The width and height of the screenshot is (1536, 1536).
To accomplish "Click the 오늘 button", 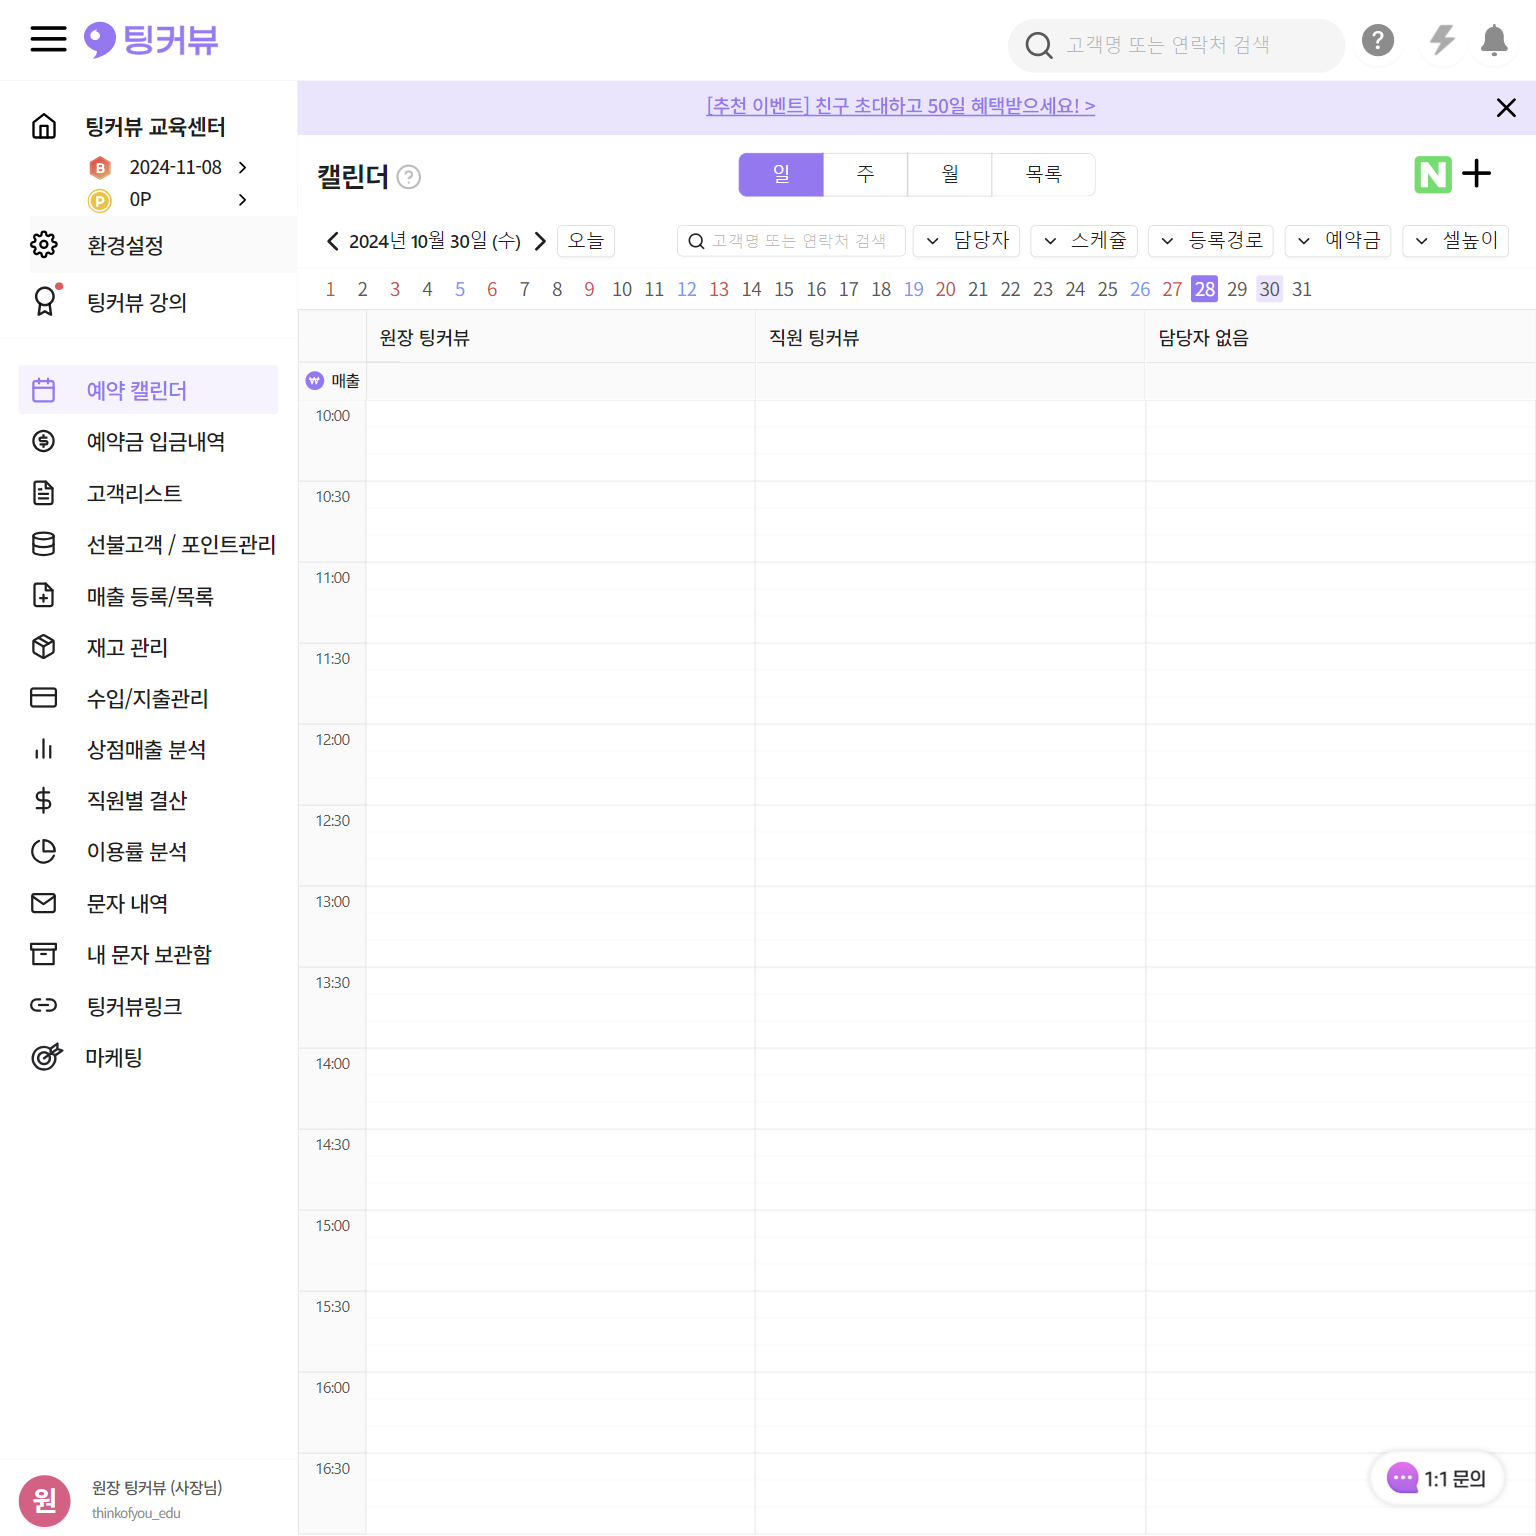I will click(x=586, y=241).
